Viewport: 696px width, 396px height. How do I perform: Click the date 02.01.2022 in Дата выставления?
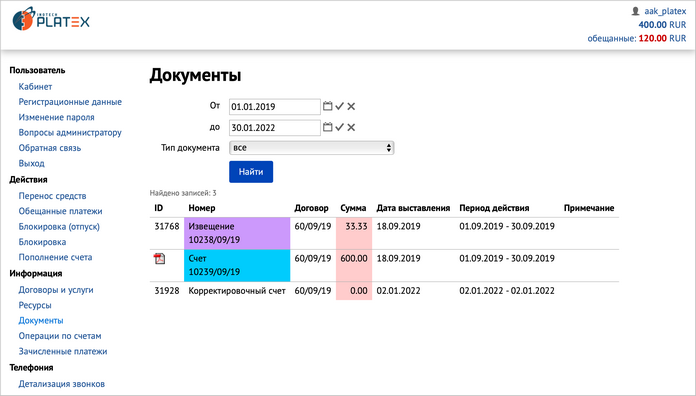399,291
